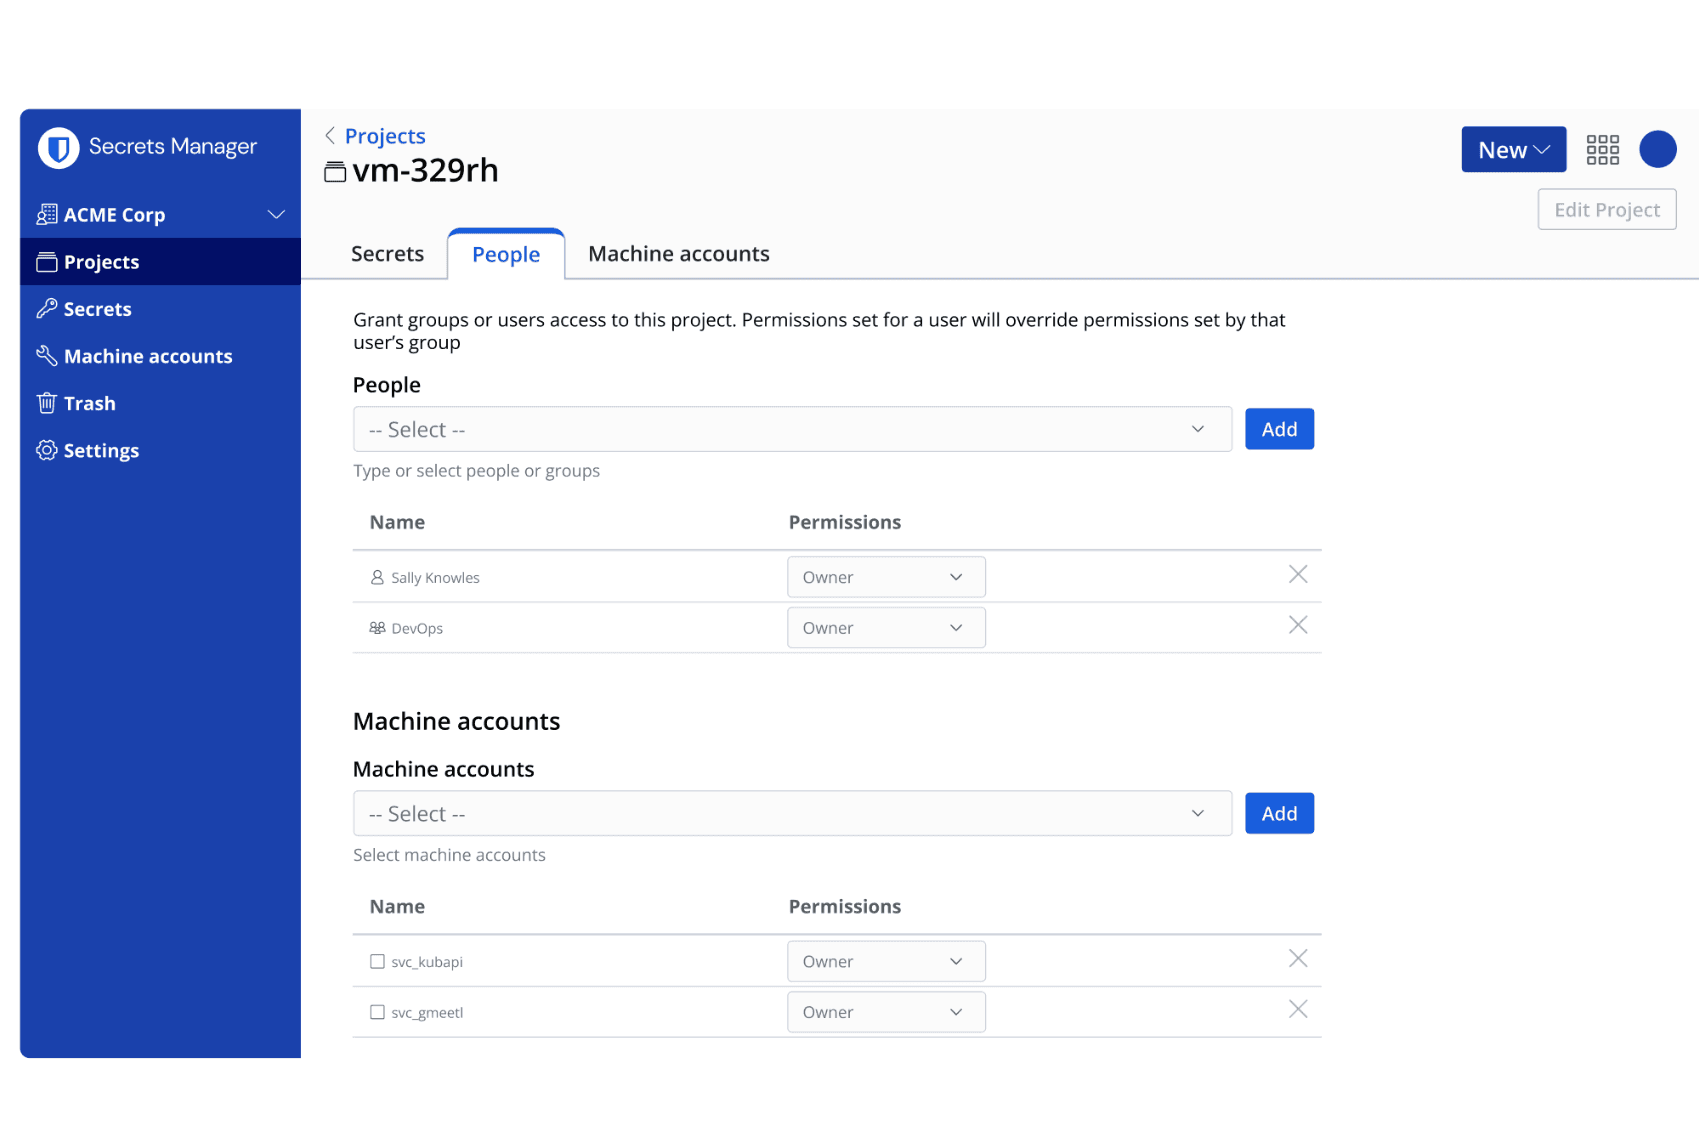The width and height of the screenshot is (1699, 1133).
Task: Click the svc_kubapi checkbox icon
Action: pyautogui.click(x=377, y=962)
